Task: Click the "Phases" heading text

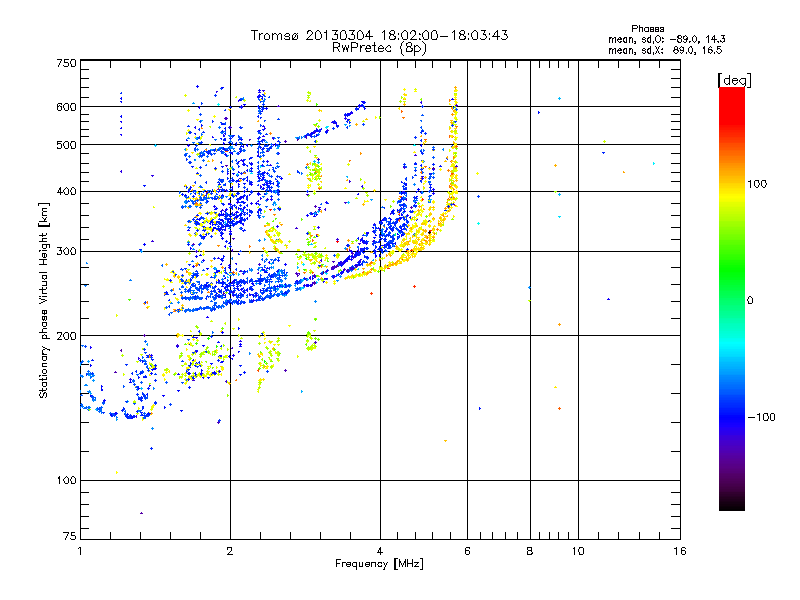Action: click(647, 29)
